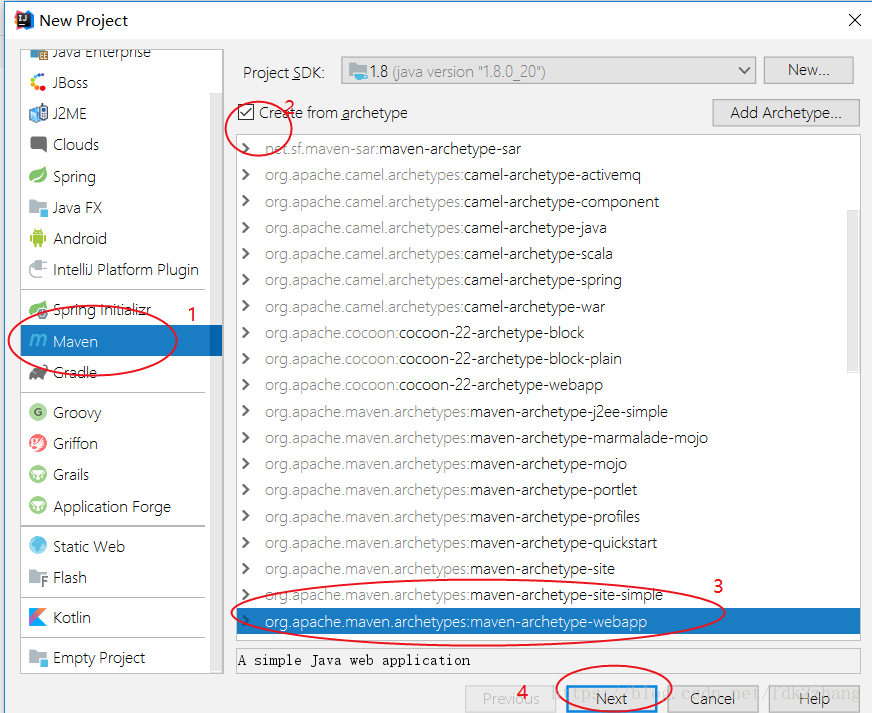Click 'A simple Java web application' description
This screenshot has width=872, height=713.
pos(354,660)
